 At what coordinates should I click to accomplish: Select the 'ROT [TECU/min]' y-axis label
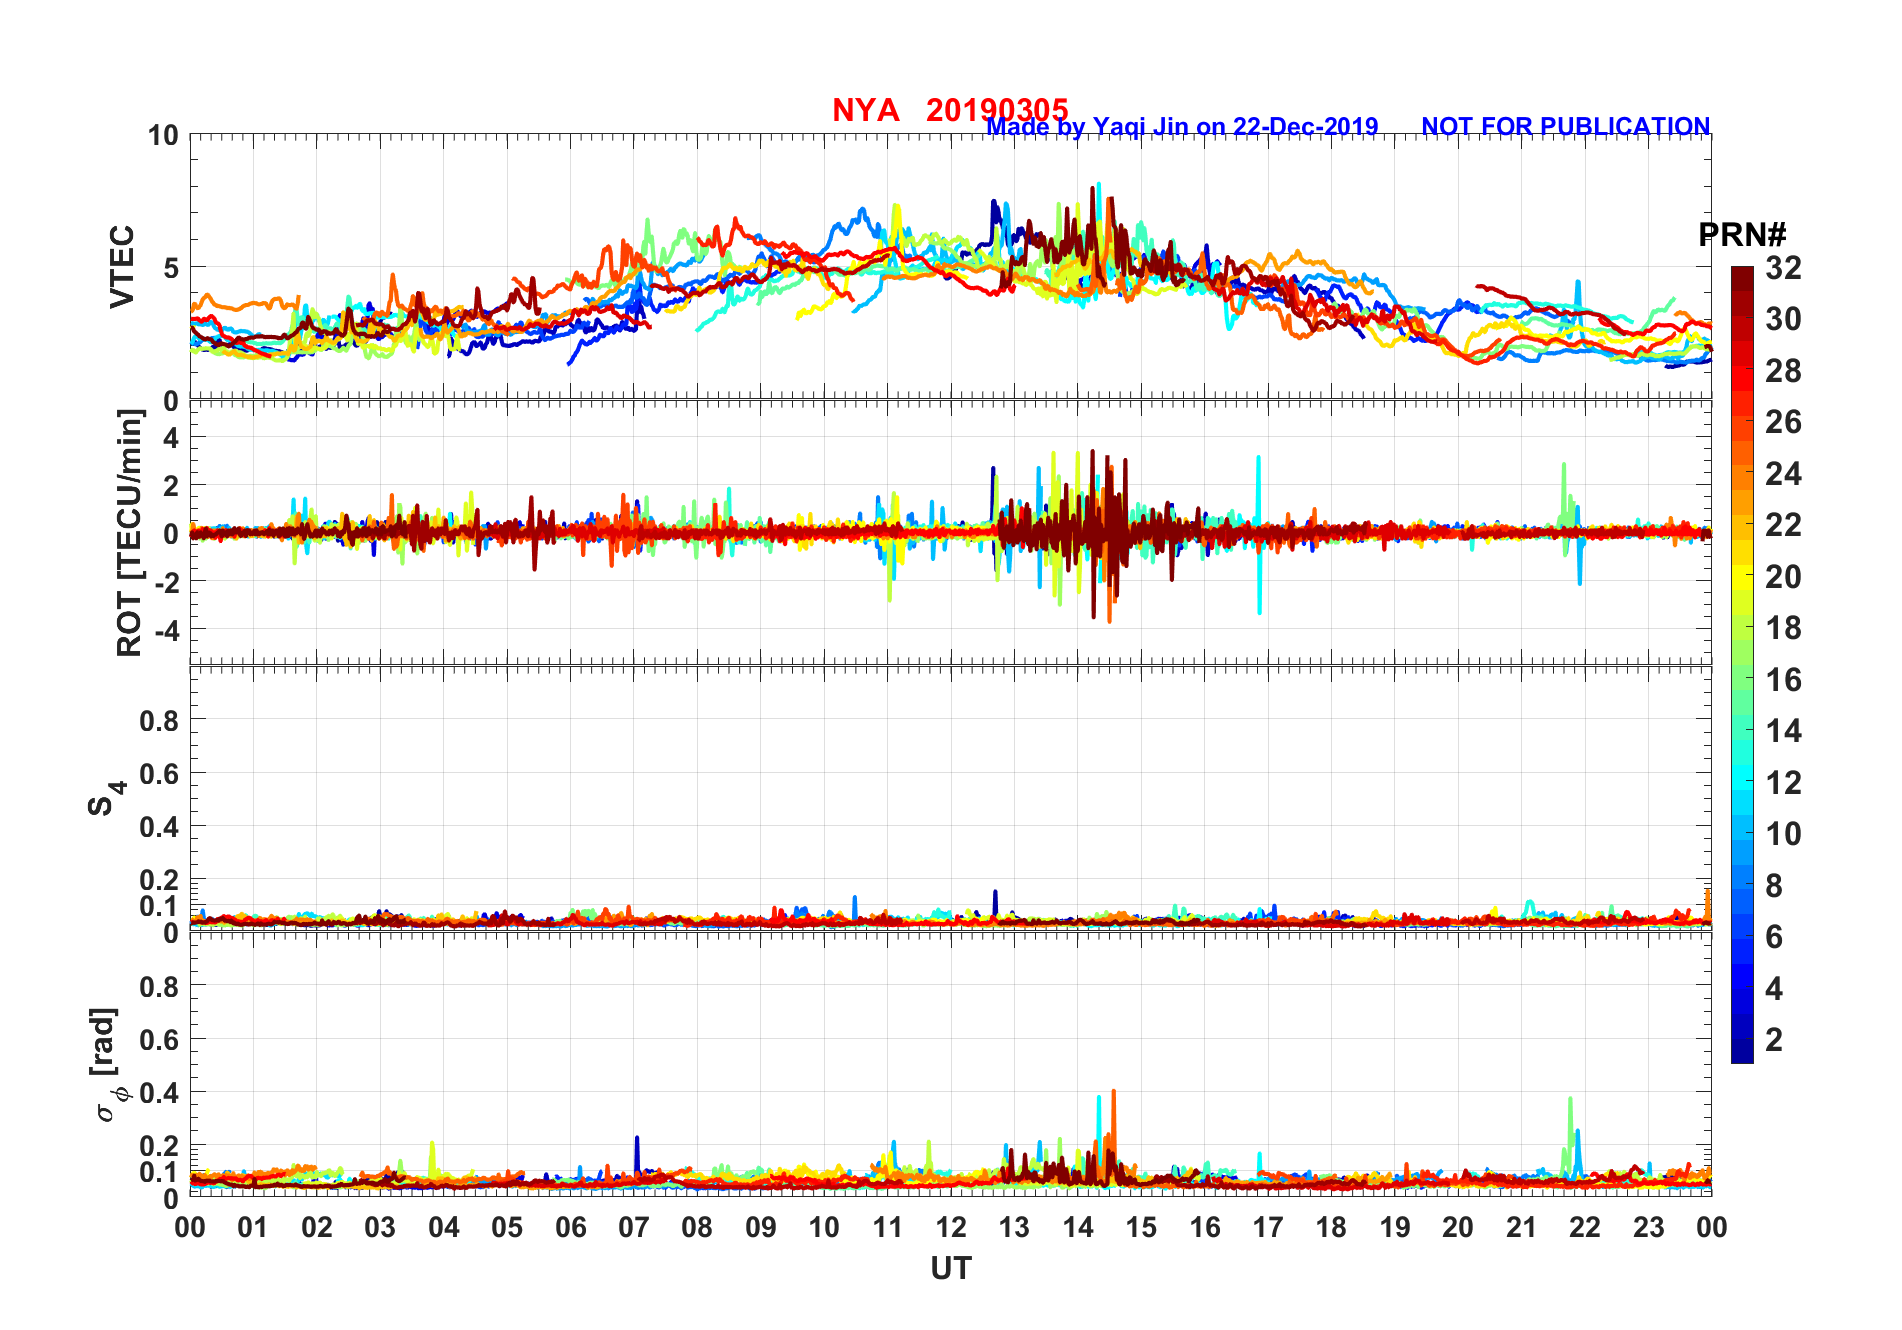pos(129,533)
